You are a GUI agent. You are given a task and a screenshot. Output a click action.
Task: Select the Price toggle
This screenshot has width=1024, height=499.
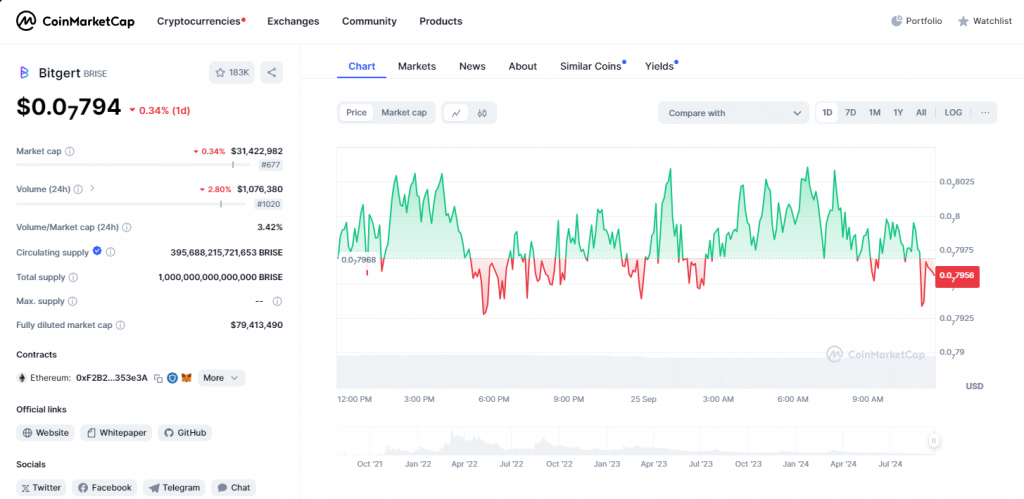pyautogui.click(x=356, y=112)
